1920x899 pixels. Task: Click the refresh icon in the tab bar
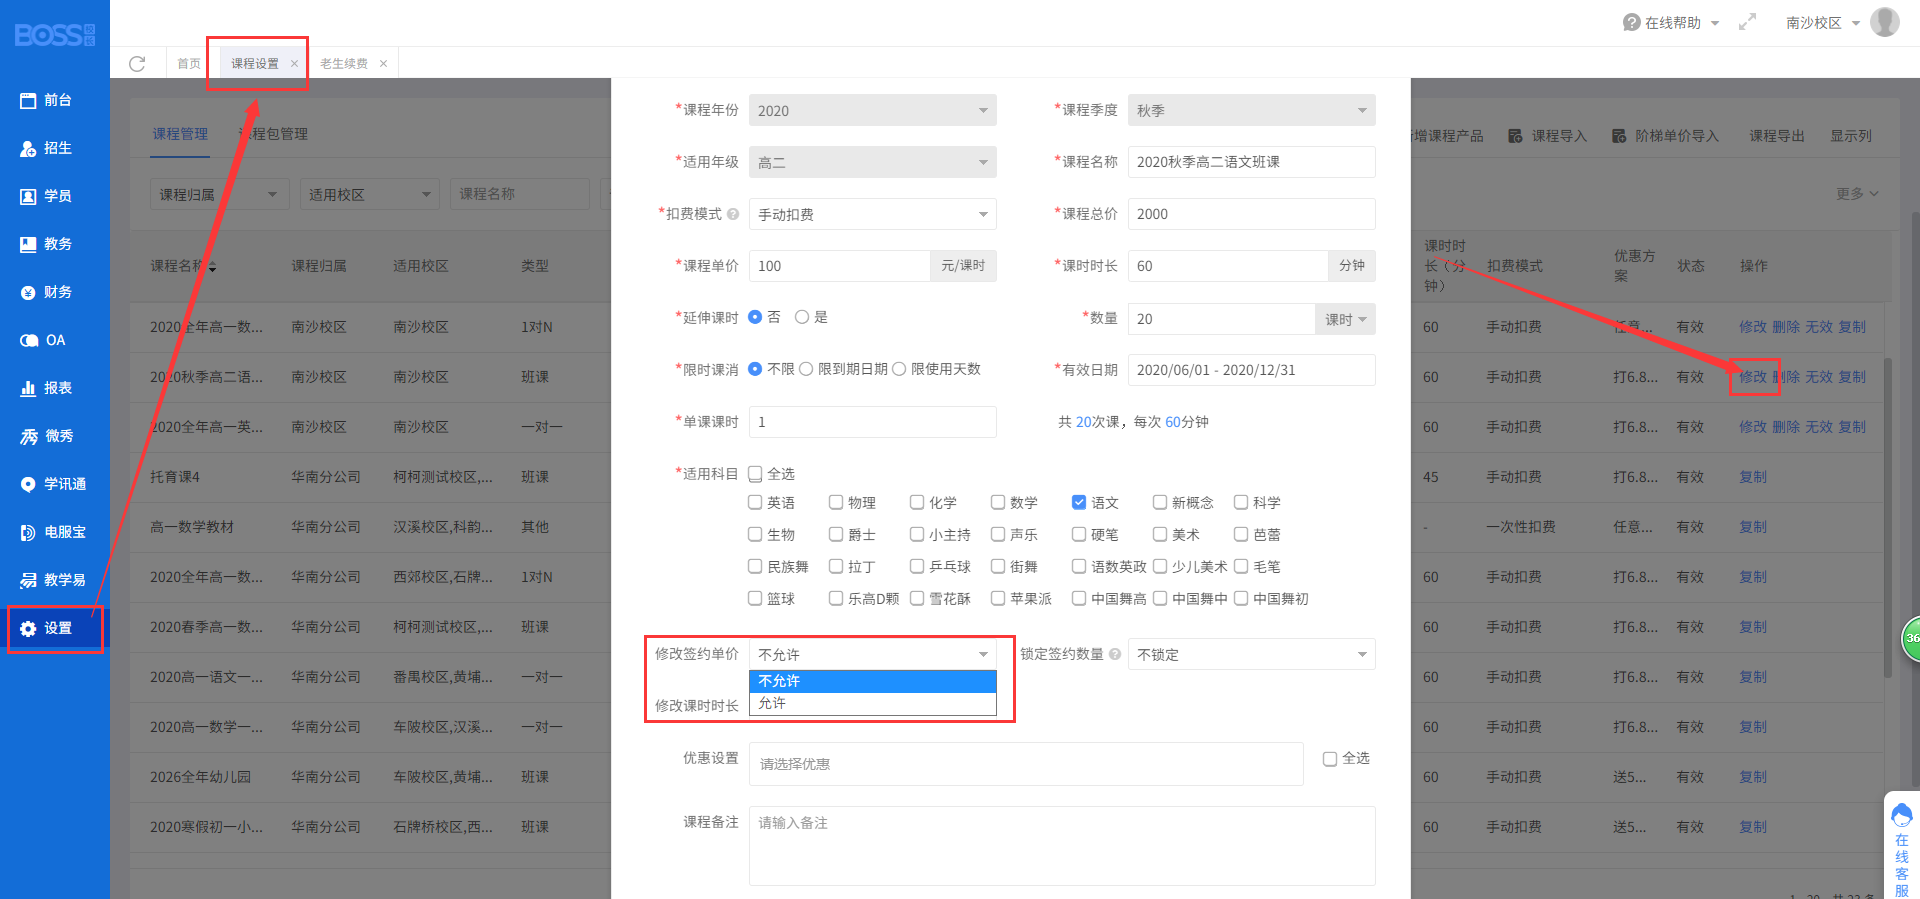pyautogui.click(x=137, y=63)
